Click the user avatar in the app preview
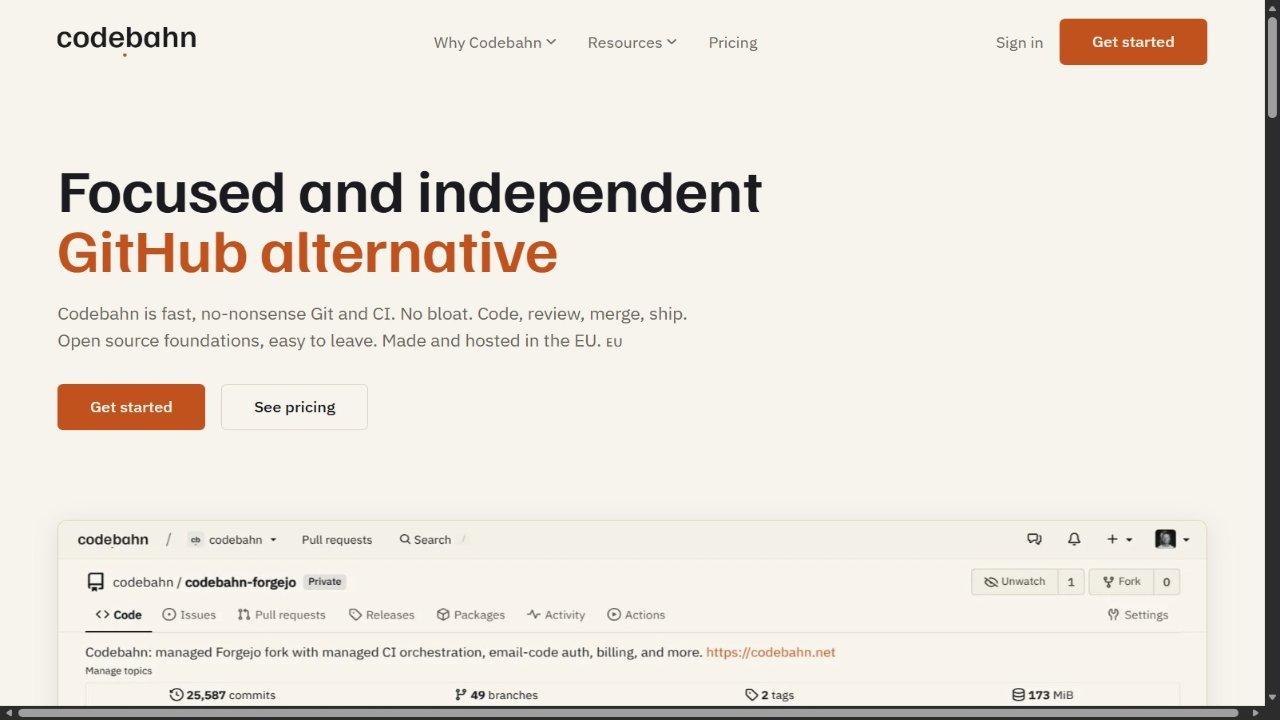The height and width of the screenshot is (720, 1280). tap(1165, 539)
